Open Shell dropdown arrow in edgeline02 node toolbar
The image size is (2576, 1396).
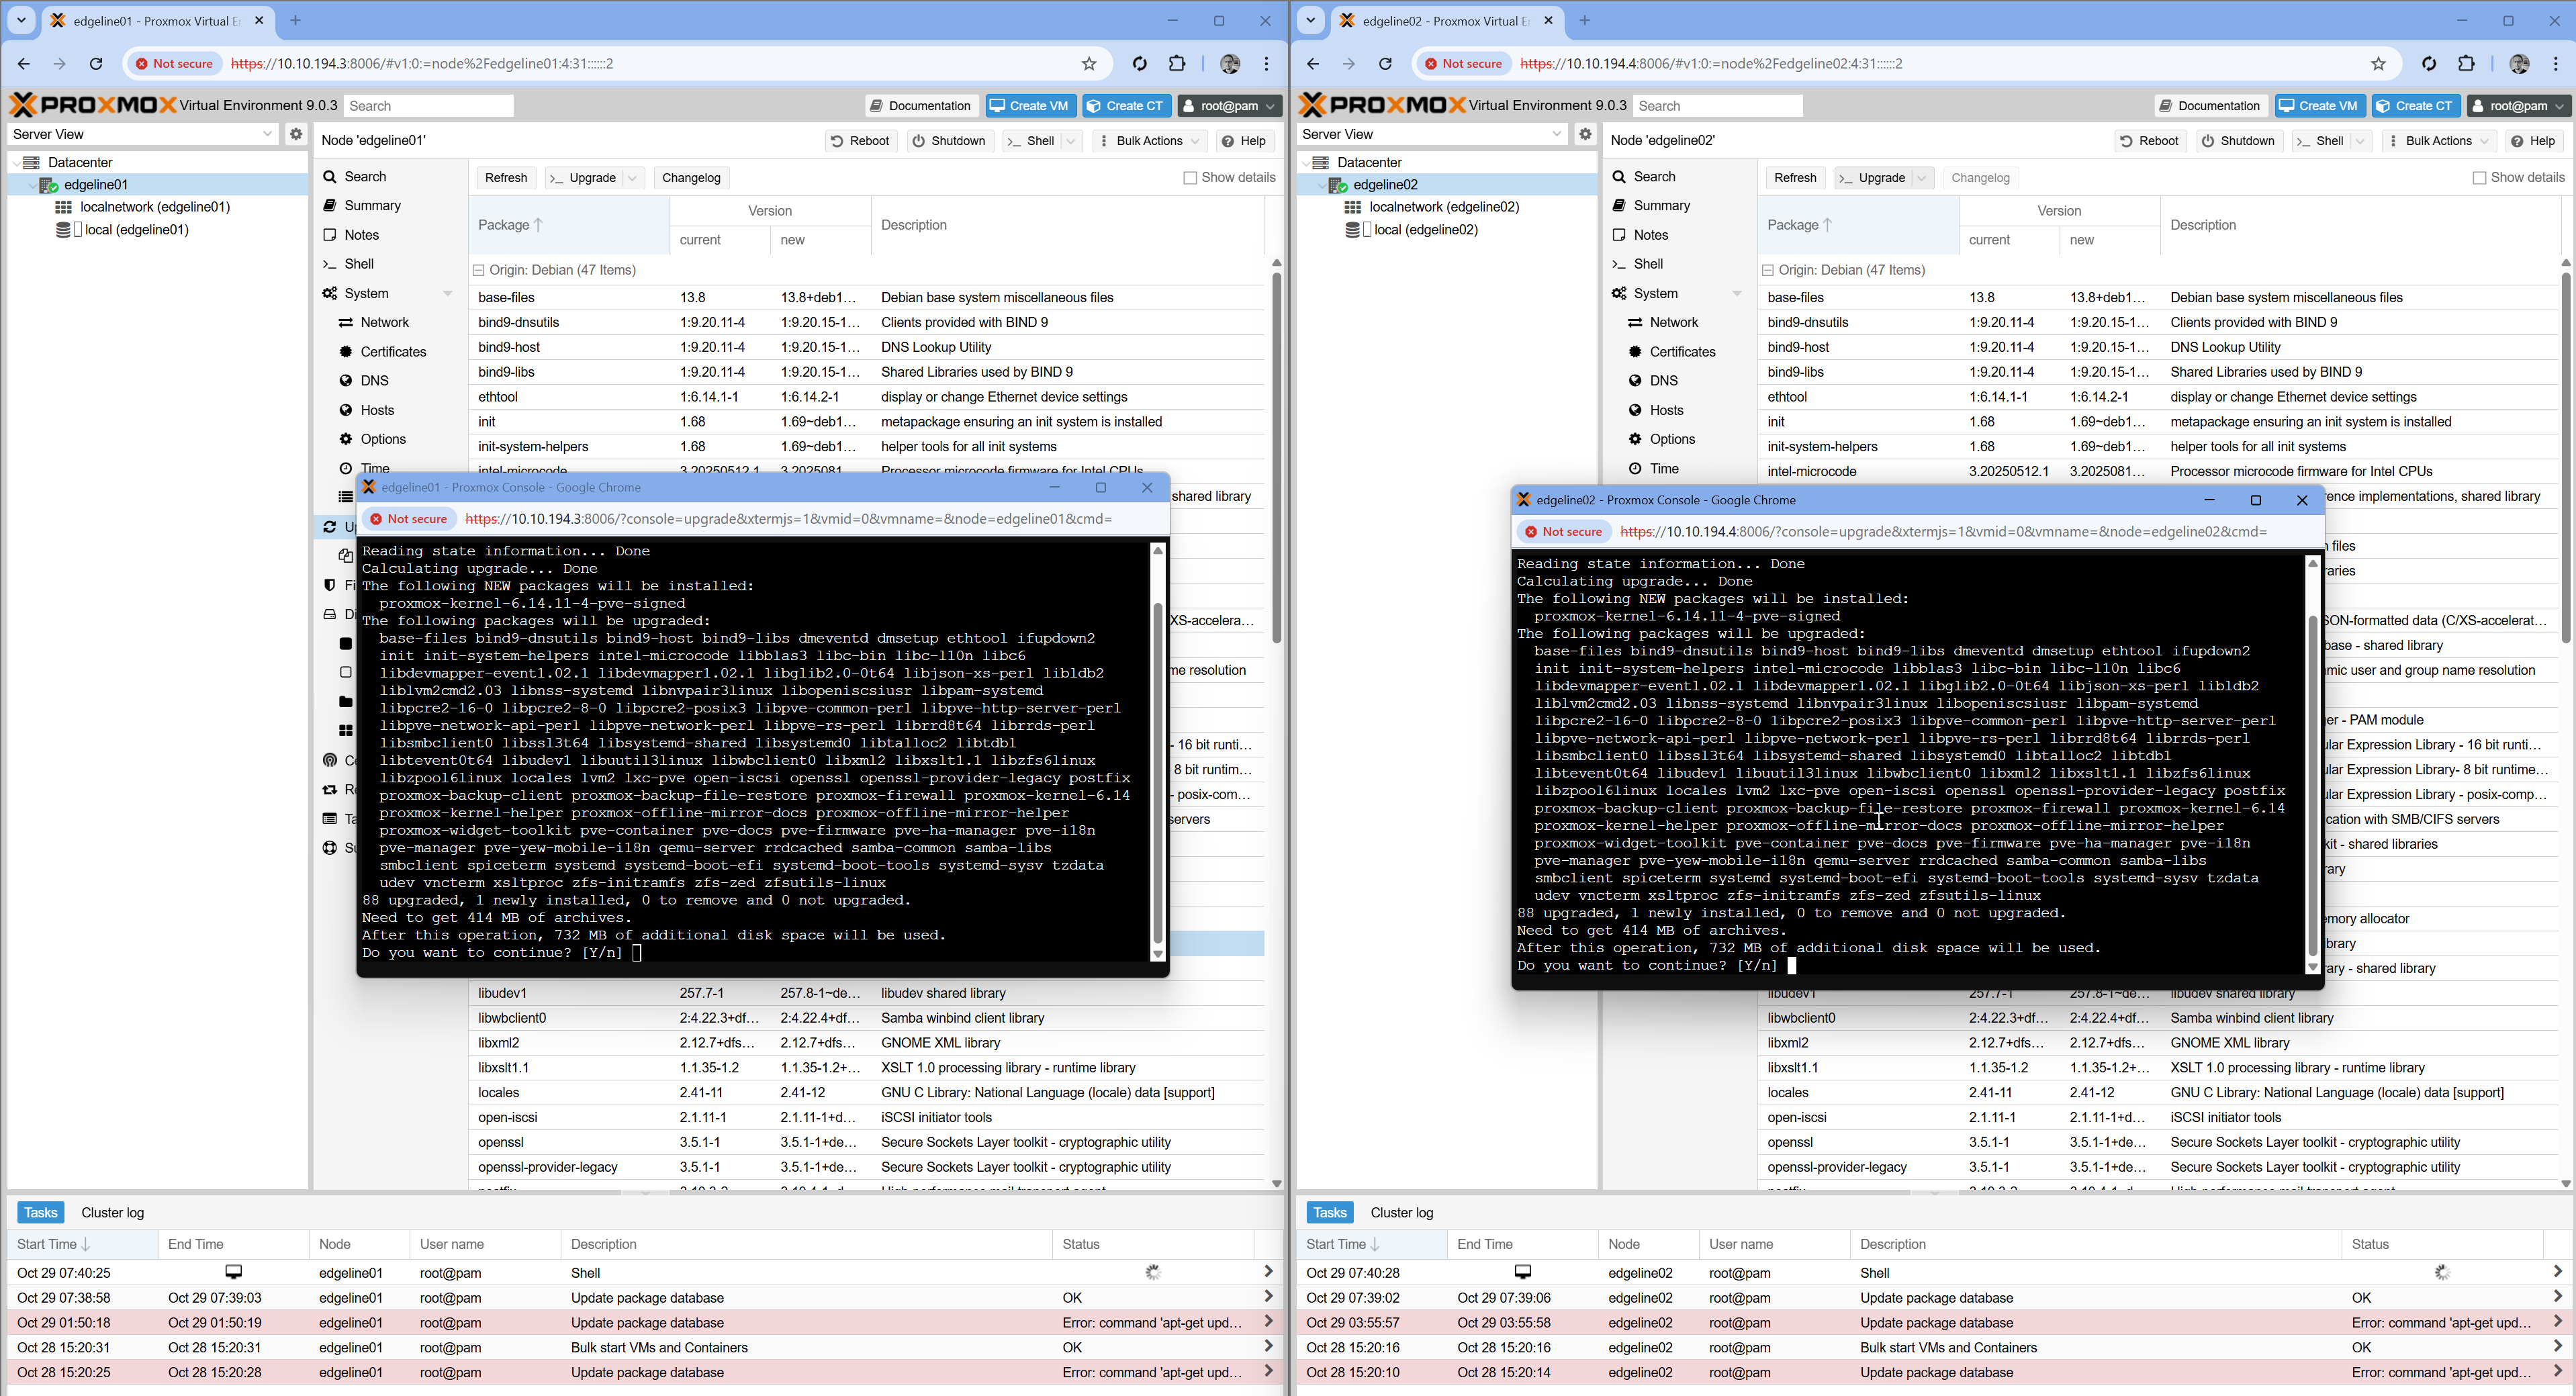pyautogui.click(x=2360, y=141)
